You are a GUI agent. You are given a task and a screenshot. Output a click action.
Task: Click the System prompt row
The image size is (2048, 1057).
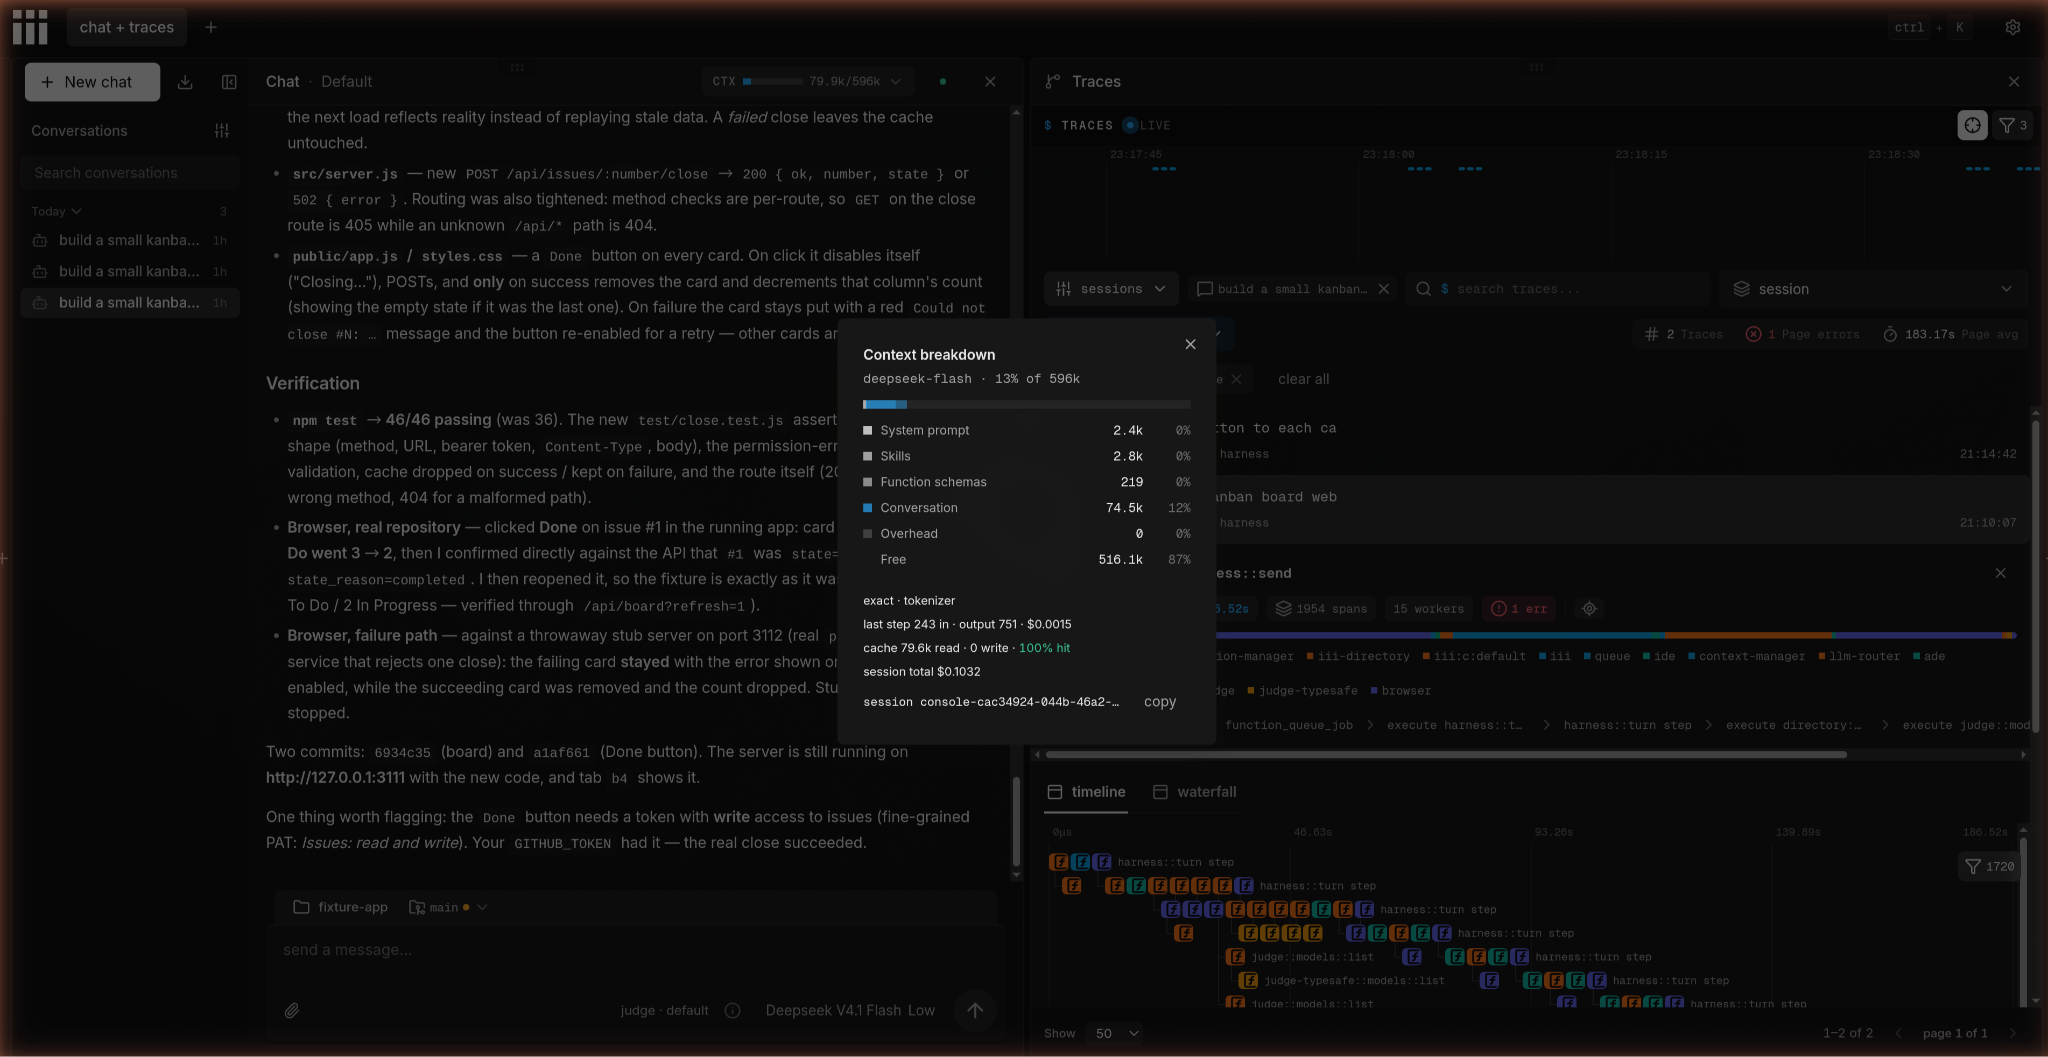1026,430
